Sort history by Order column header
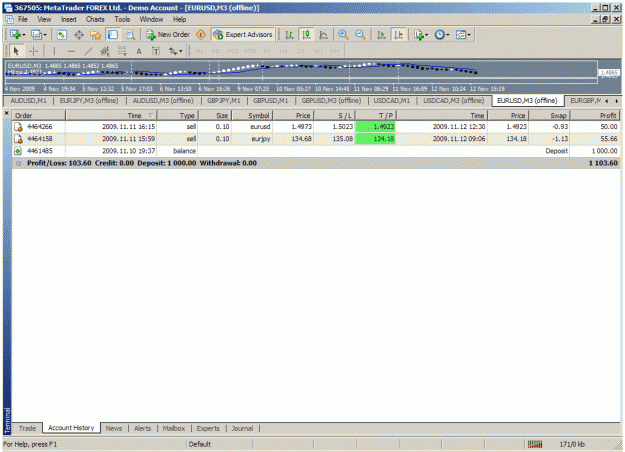This screenshot has height=452, width=625. coord(39,116)
